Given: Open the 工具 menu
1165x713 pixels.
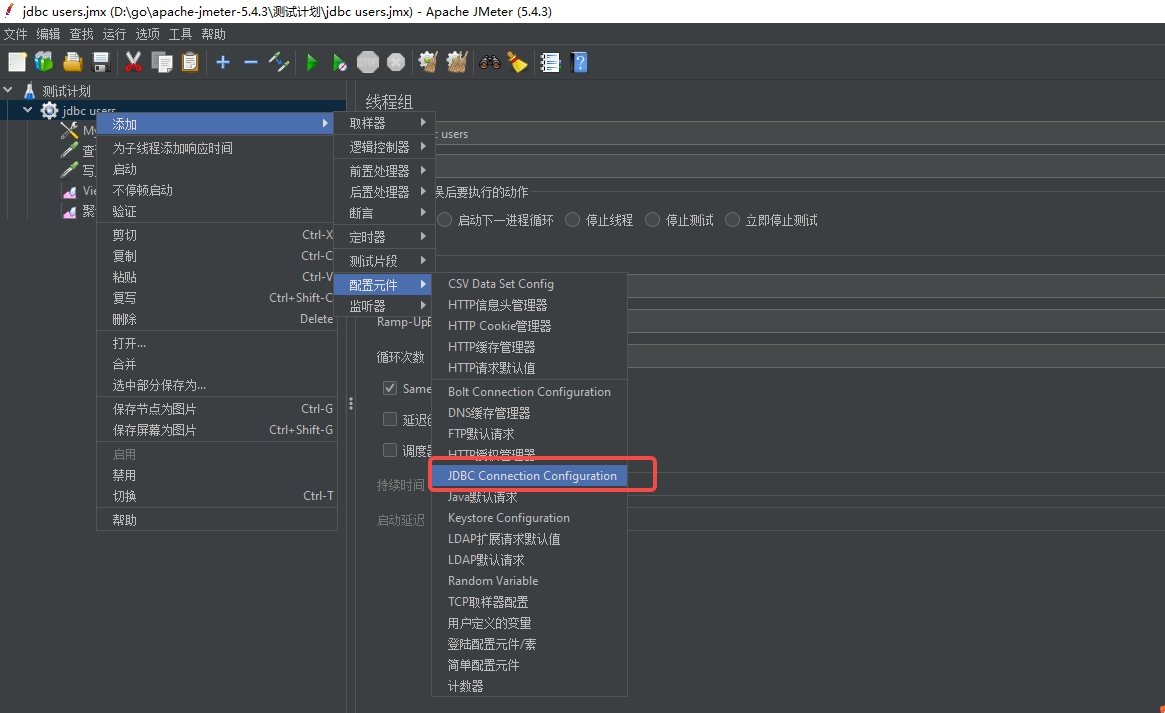Looking at the screenshot, I should pyautogui.click(x=181, y=34).
